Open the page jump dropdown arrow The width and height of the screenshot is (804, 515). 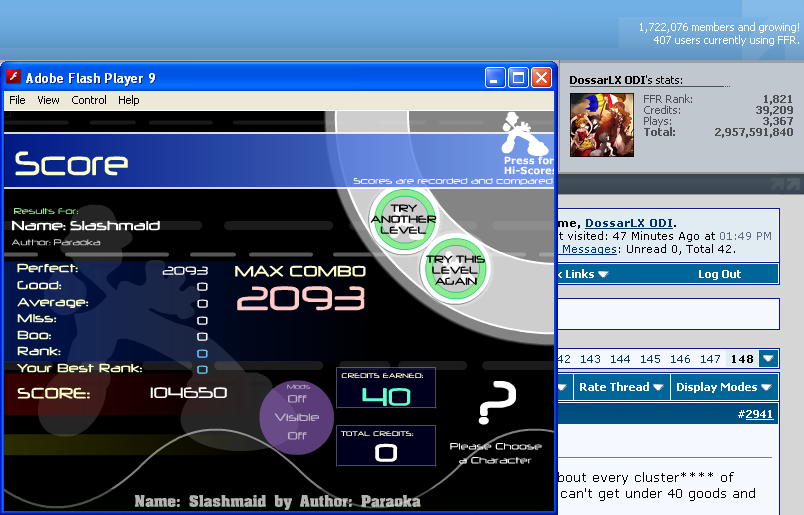(767, 359)
